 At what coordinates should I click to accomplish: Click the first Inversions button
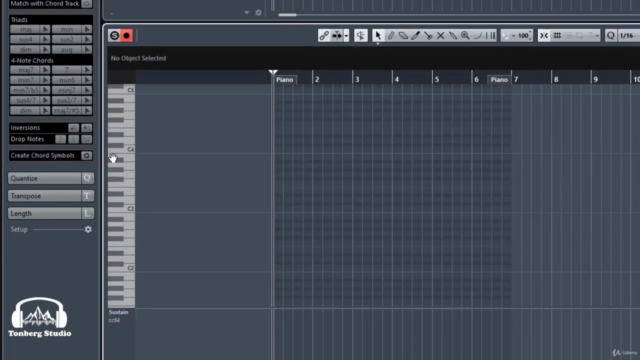coord(73,128)
